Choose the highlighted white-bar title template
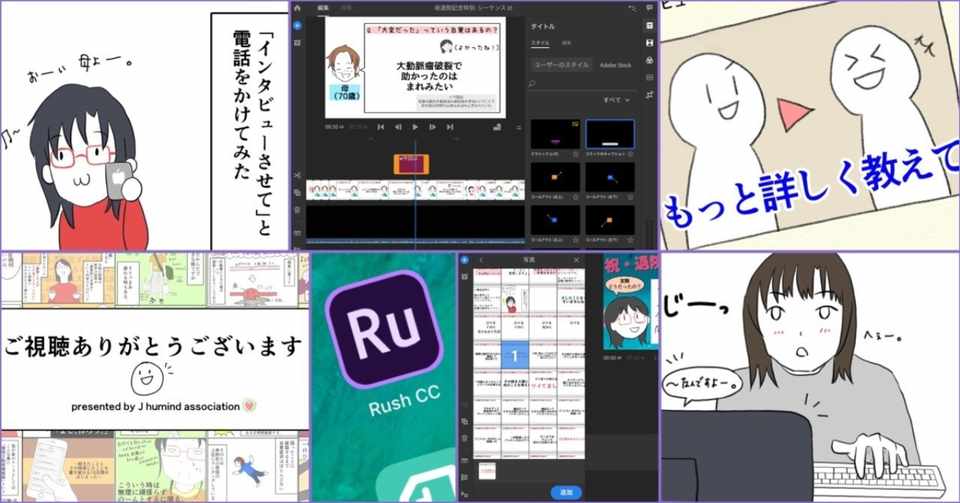 pos(610,135)
